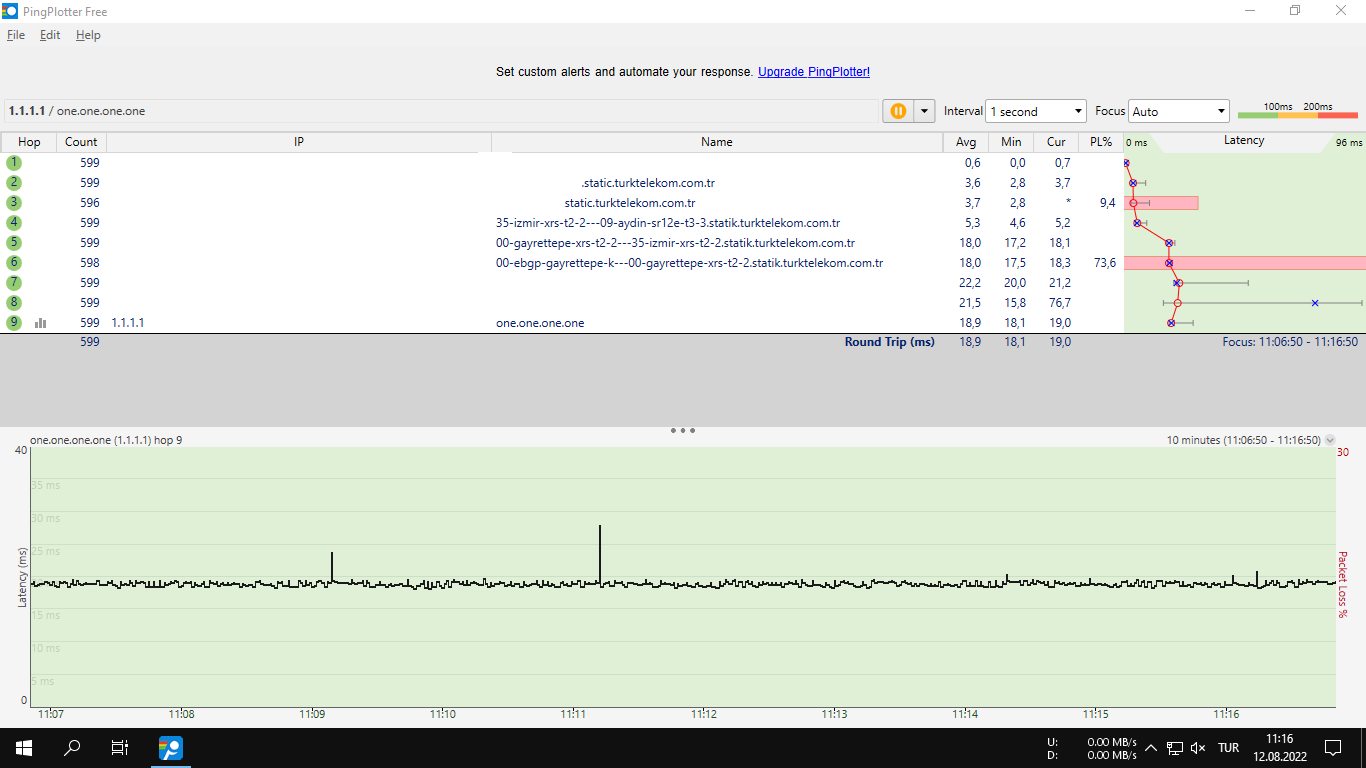Click the PingPlotter taskbar icon
1366x768 pixels.
[171, 748]
